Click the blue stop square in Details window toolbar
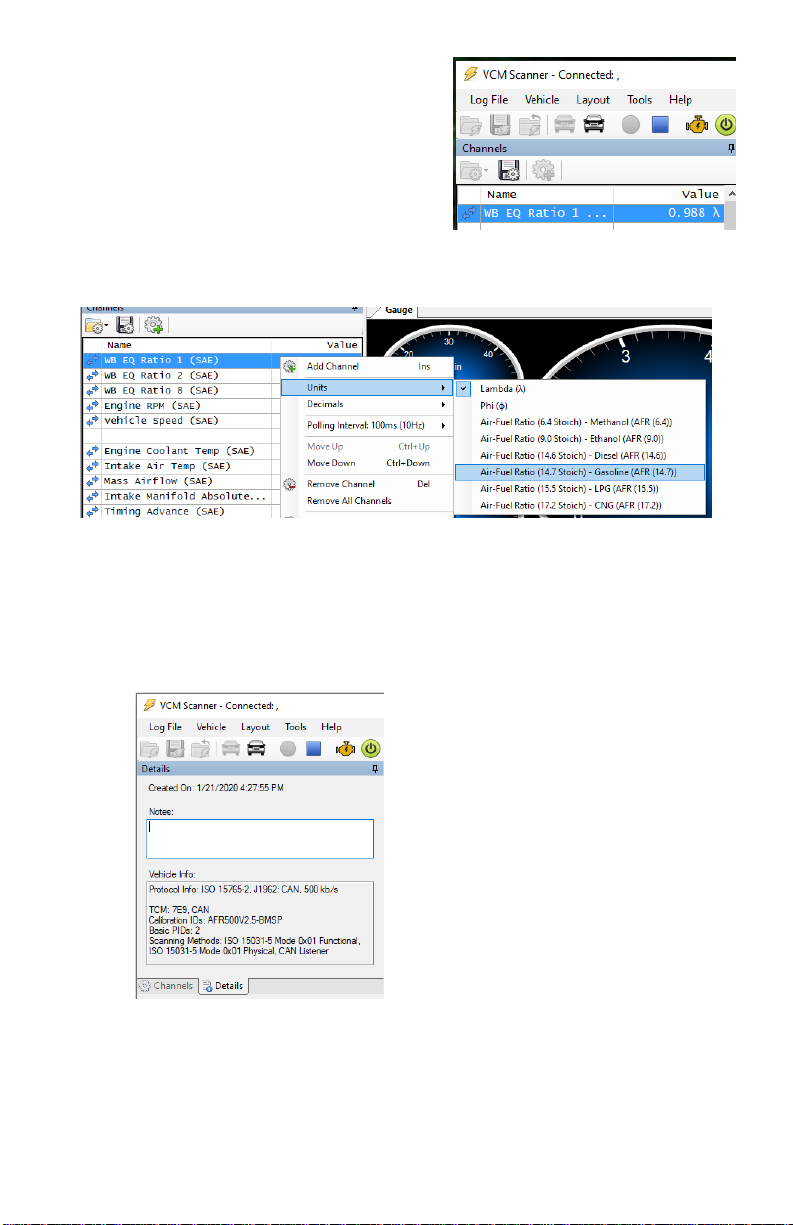The width and height of the screenshot is (793, 1225). [315, 749]
